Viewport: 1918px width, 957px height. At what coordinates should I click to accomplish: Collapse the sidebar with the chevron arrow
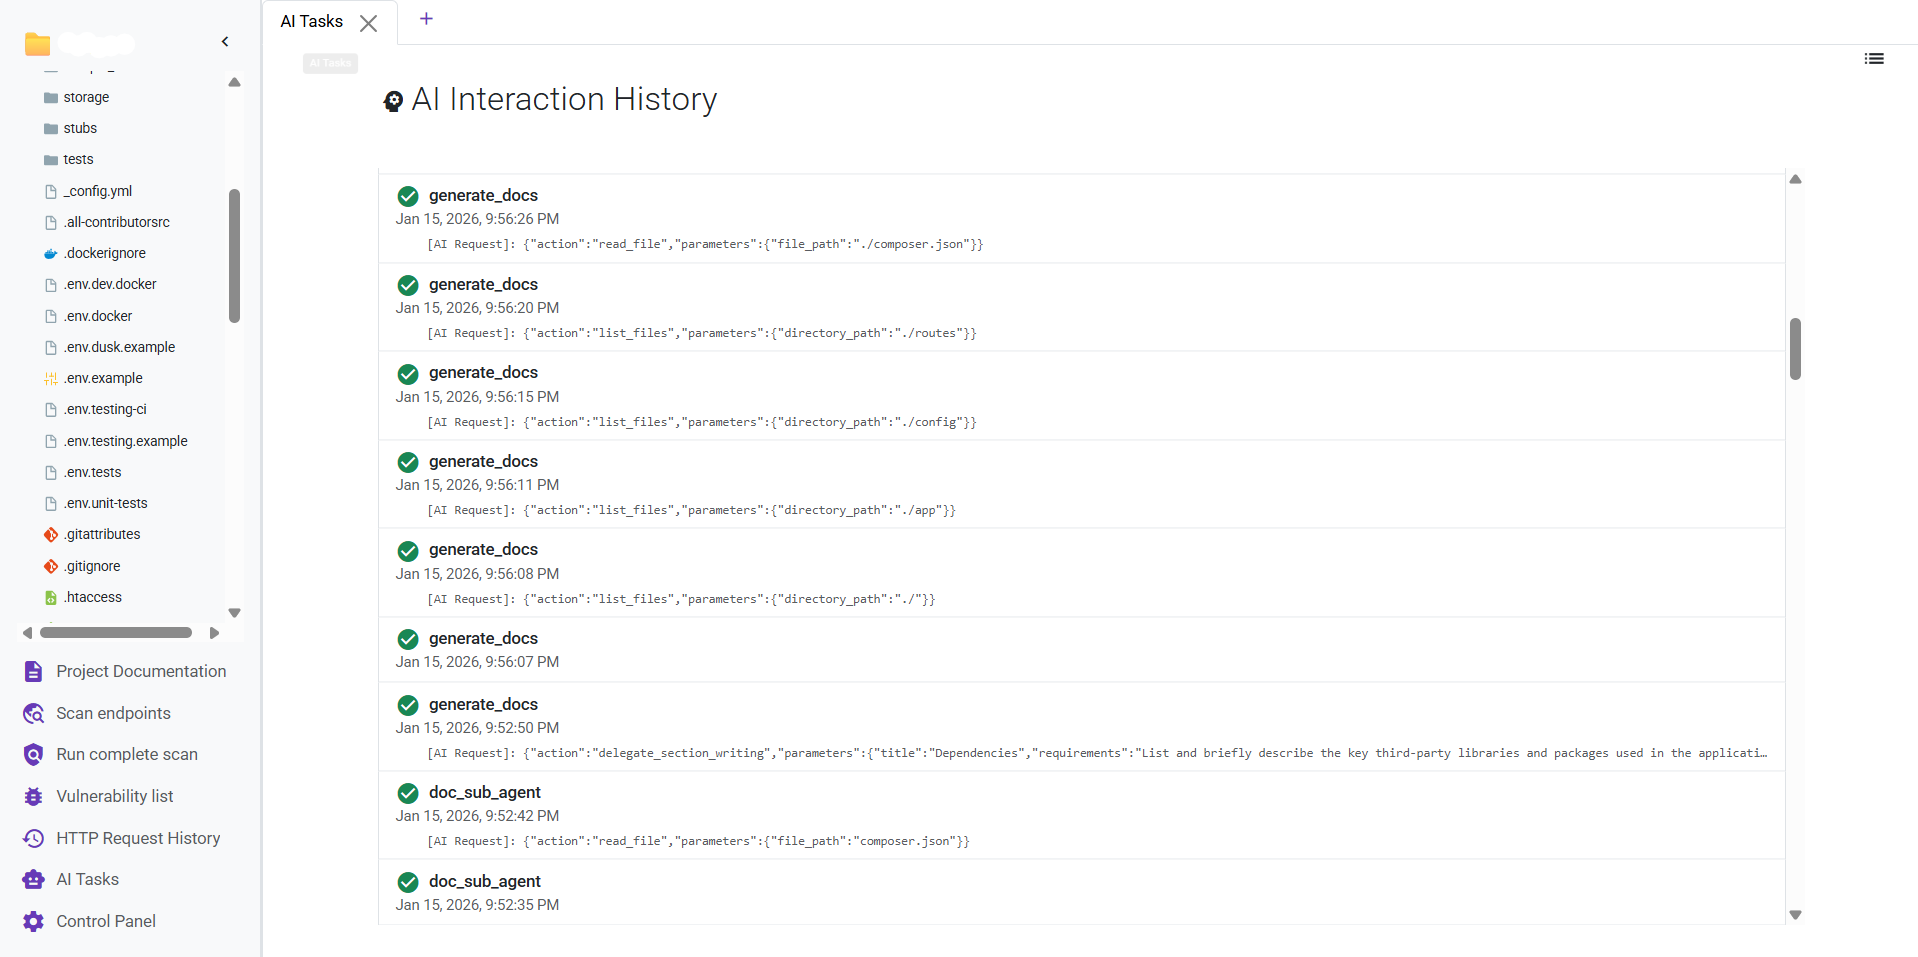pyautogui.click(x=225, y=41)
